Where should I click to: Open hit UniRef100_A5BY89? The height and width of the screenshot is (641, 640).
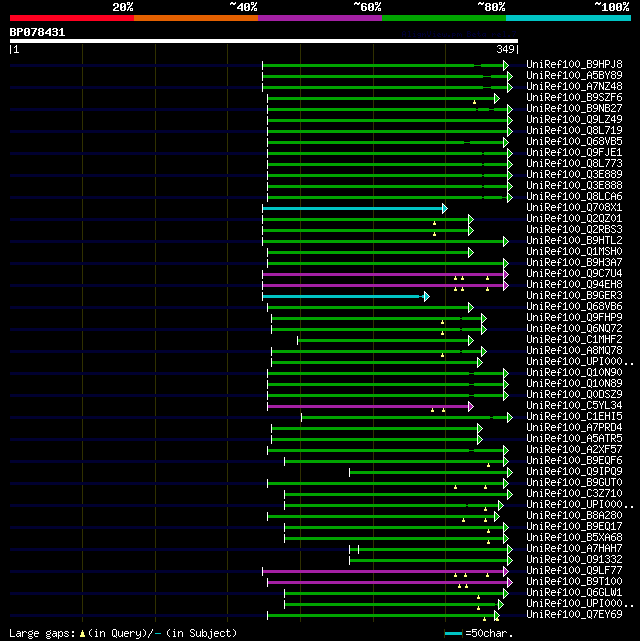click(574, 76)
